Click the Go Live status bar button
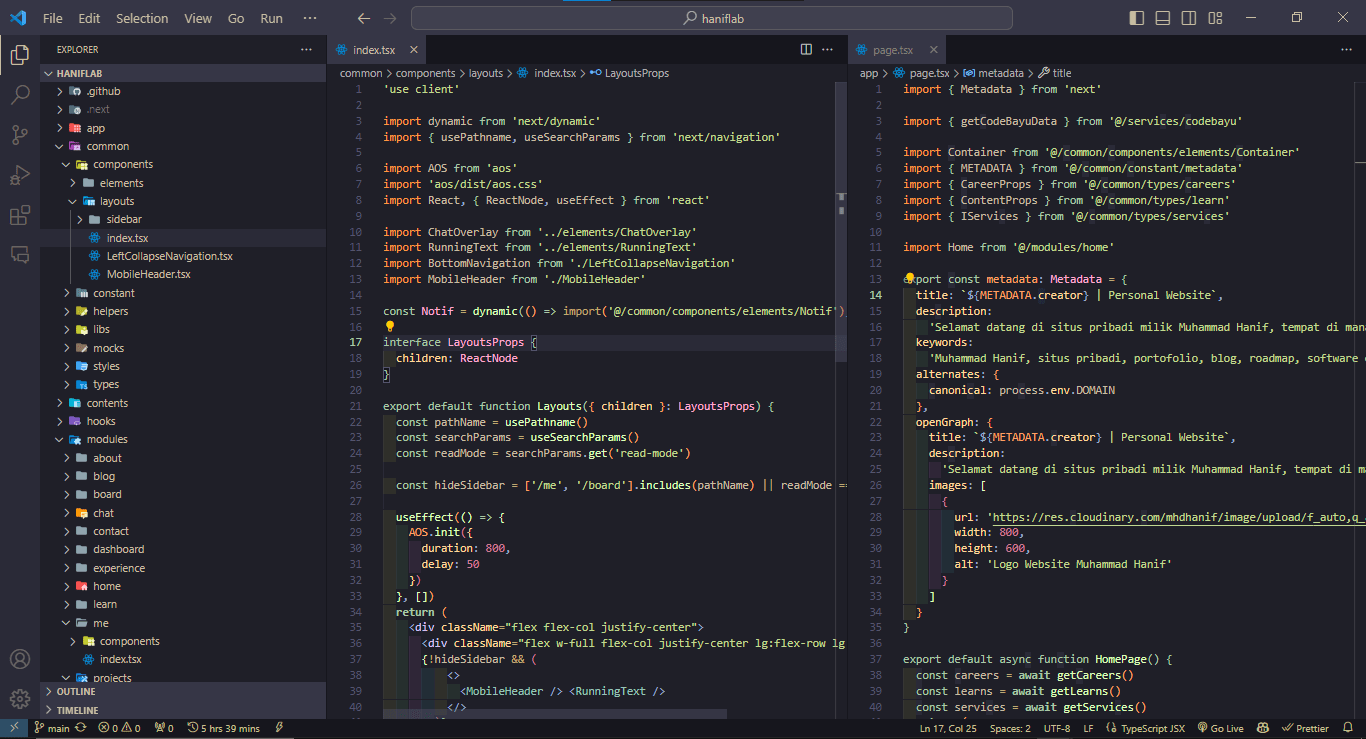Image resolution: width=1366 pixels, height=739 pixels. (1220, 728)
